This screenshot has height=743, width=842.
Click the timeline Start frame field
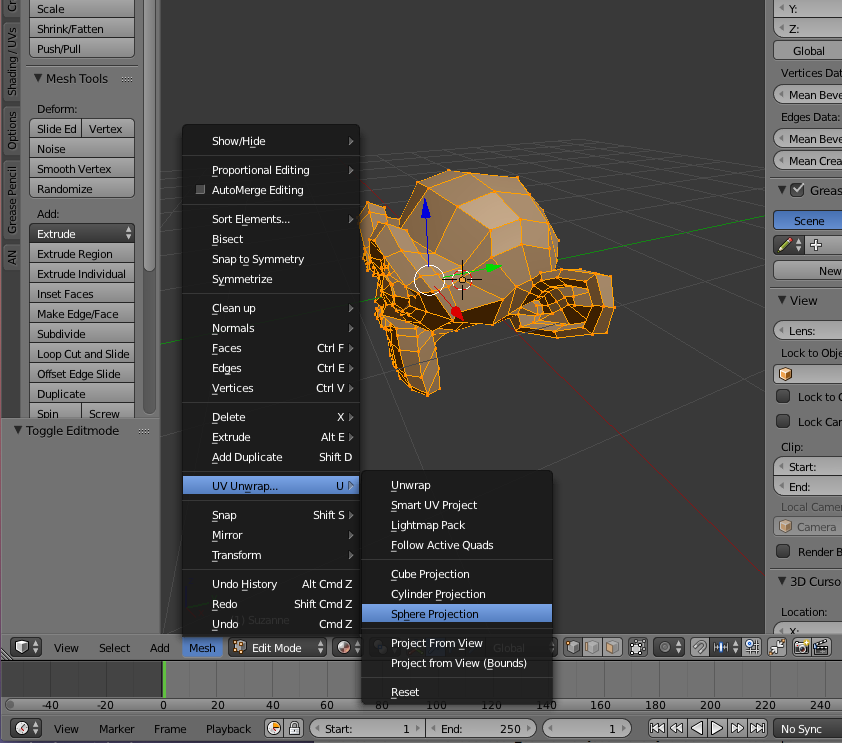367,729
